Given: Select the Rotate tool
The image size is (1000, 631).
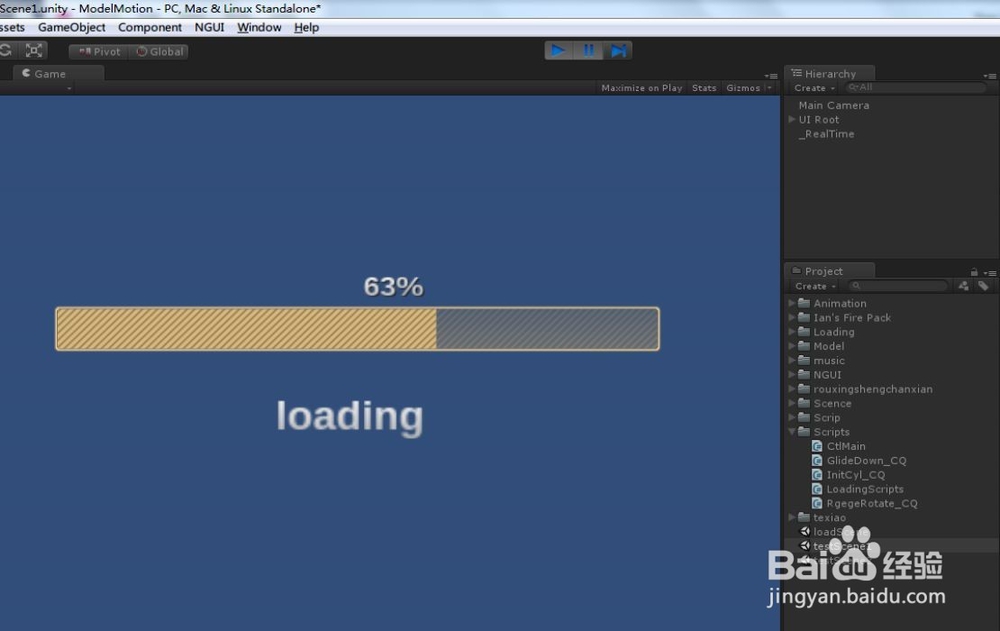Looking at the screenshot, I should (x=8, y=49).
